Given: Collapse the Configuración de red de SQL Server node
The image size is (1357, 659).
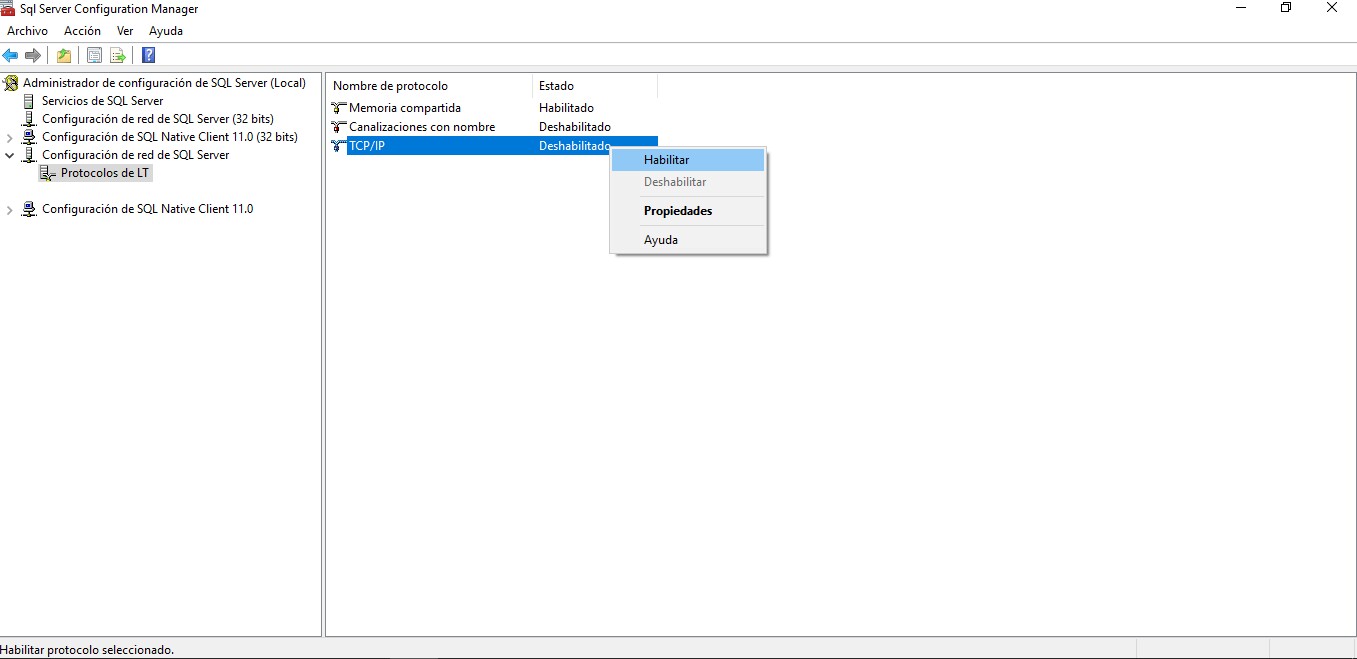Looking at the screenshot, I should coord(10,155).
